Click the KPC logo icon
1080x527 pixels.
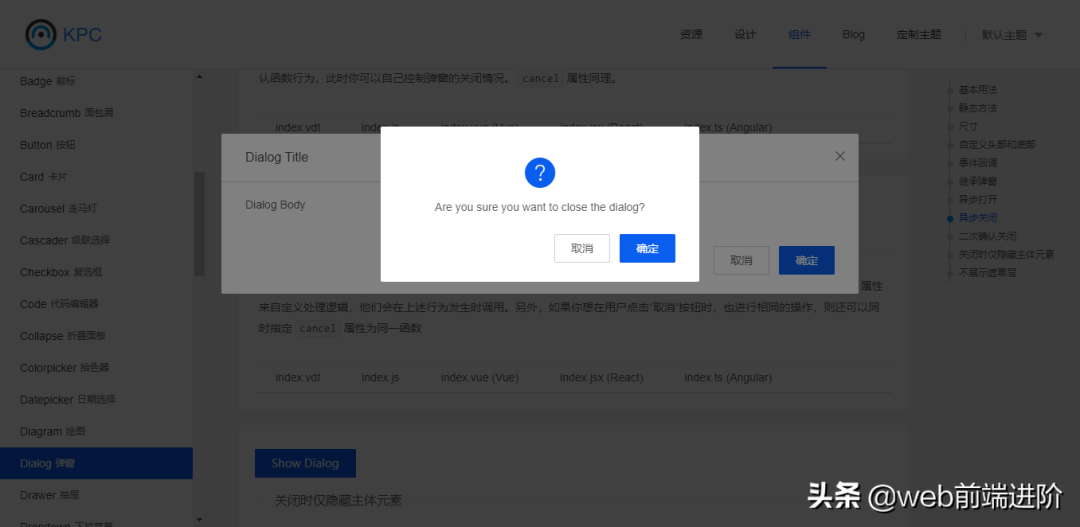pyautogui.click(x=41, y=34)
